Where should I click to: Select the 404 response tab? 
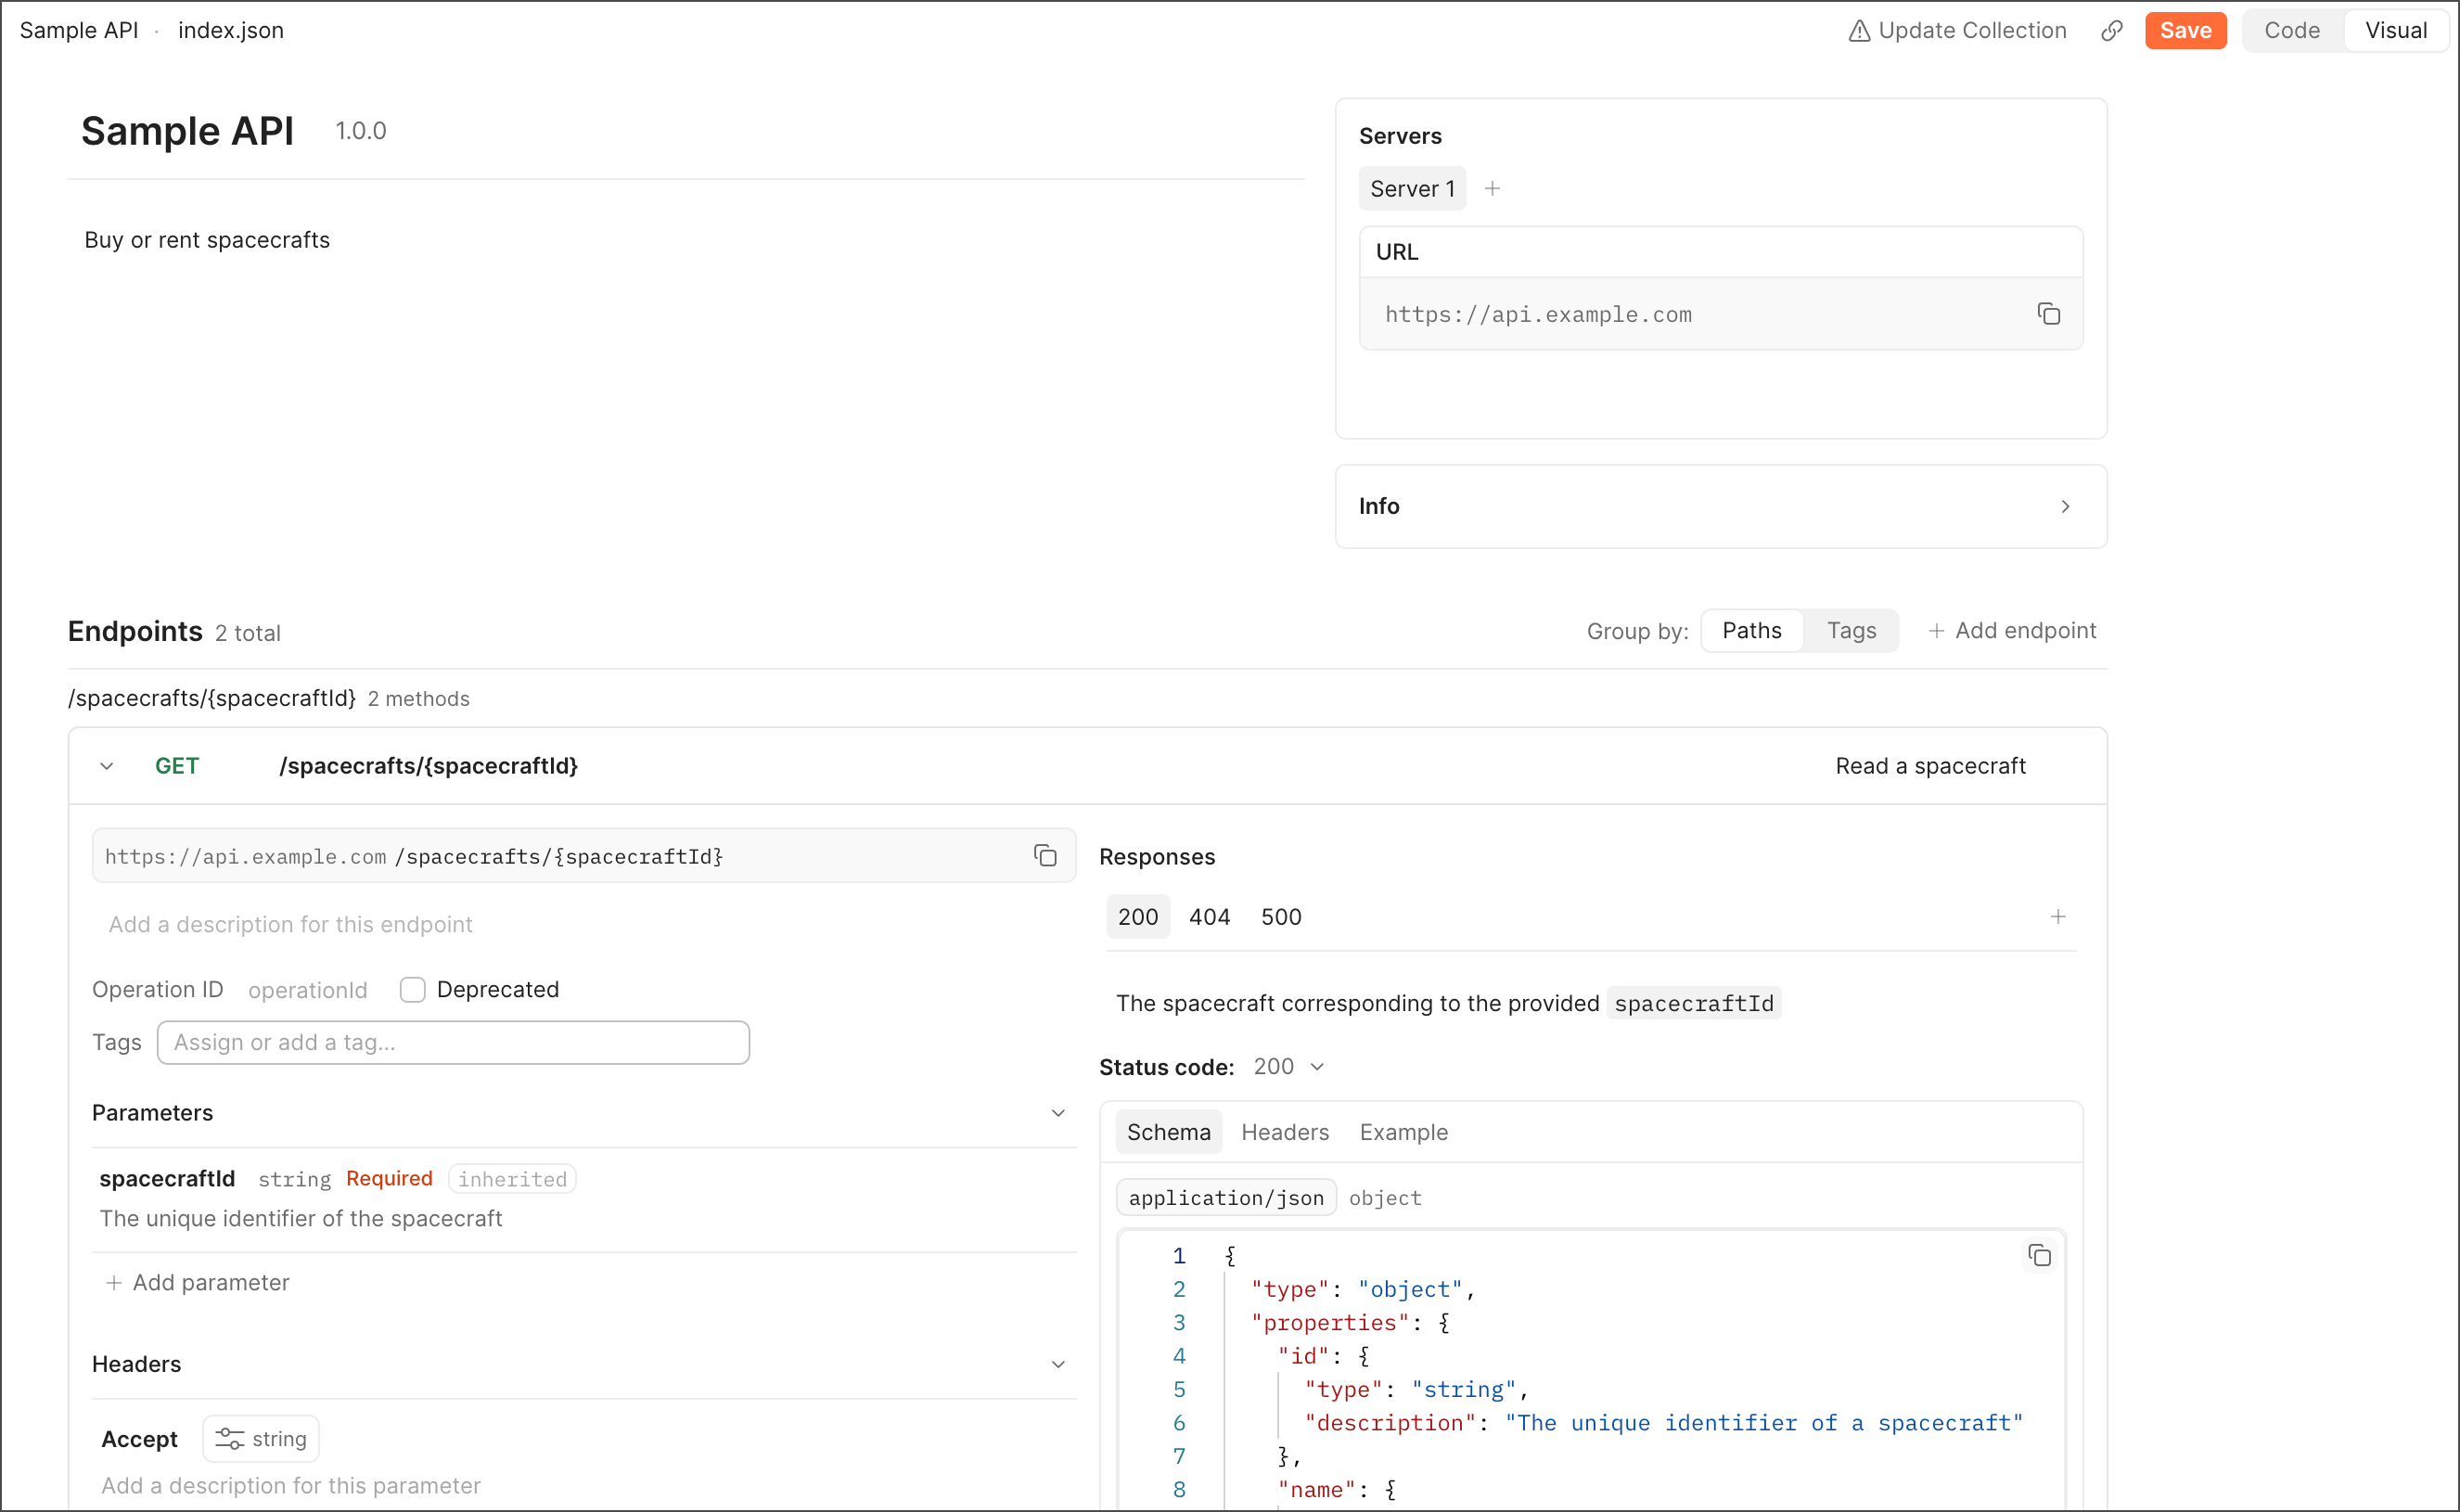[1209, 916]
